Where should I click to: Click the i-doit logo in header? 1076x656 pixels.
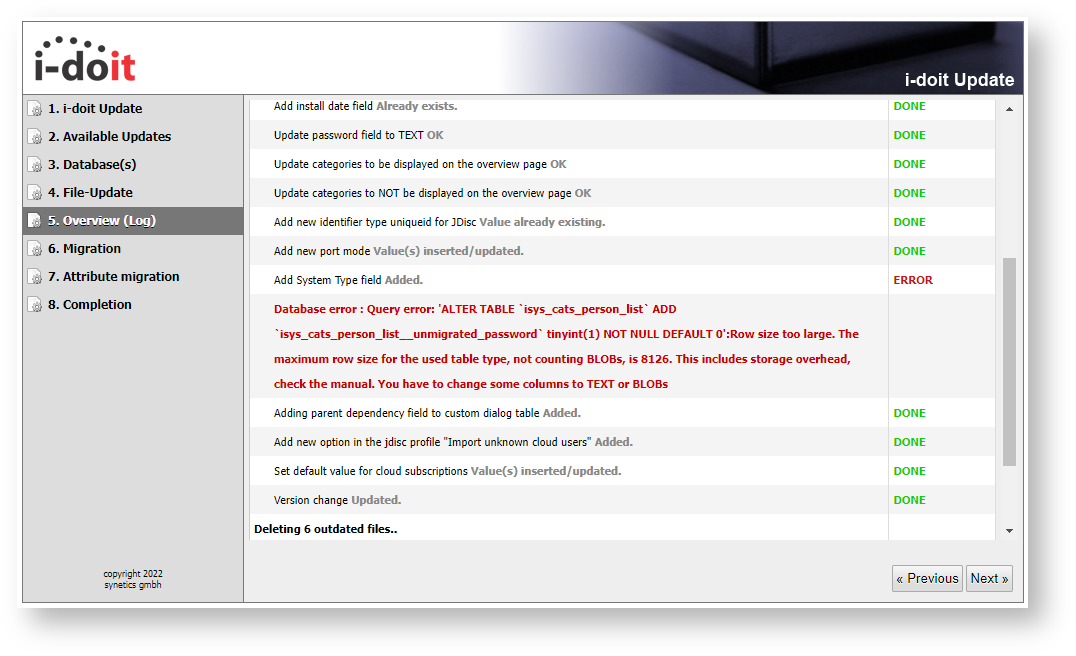[x=84, y=61]
